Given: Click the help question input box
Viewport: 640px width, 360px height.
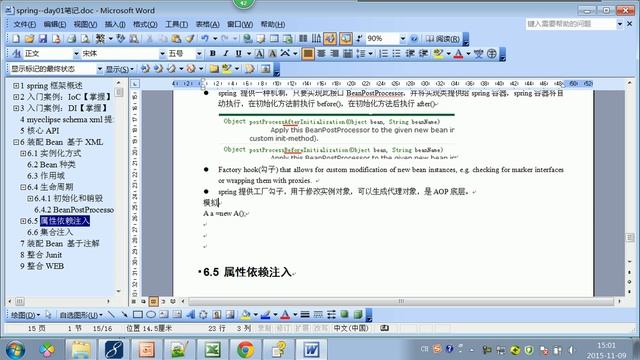Looking at the screenshot, I should [x=570, y=24].
